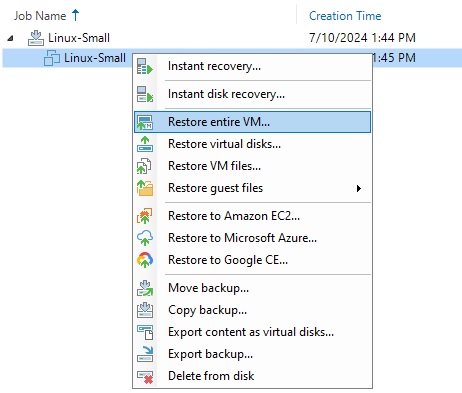
Task: Open the Restore guest files submenu arrow
Action: click(x=359, y=188)
